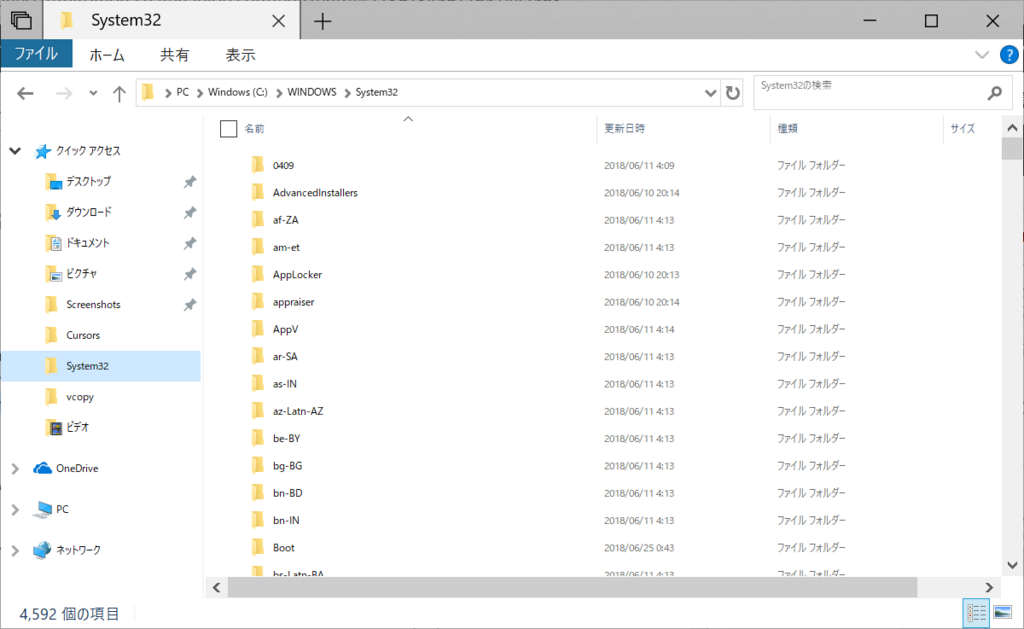
Task: Open the recent locations dropdown chevron
Action: click(x=92, y=92)
